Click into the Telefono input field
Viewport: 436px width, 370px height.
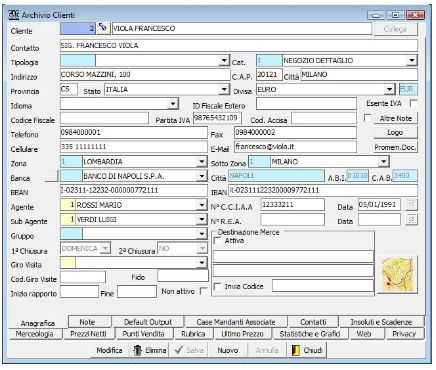[x=134, y=132]
